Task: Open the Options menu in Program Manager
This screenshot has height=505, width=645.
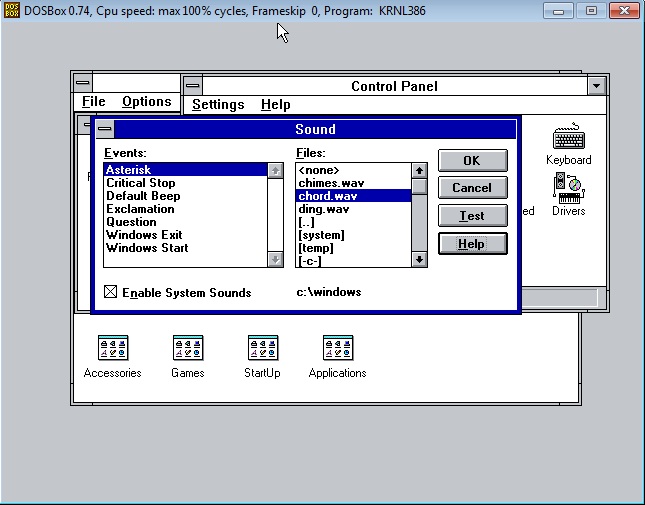Action: tap(146, 101)
